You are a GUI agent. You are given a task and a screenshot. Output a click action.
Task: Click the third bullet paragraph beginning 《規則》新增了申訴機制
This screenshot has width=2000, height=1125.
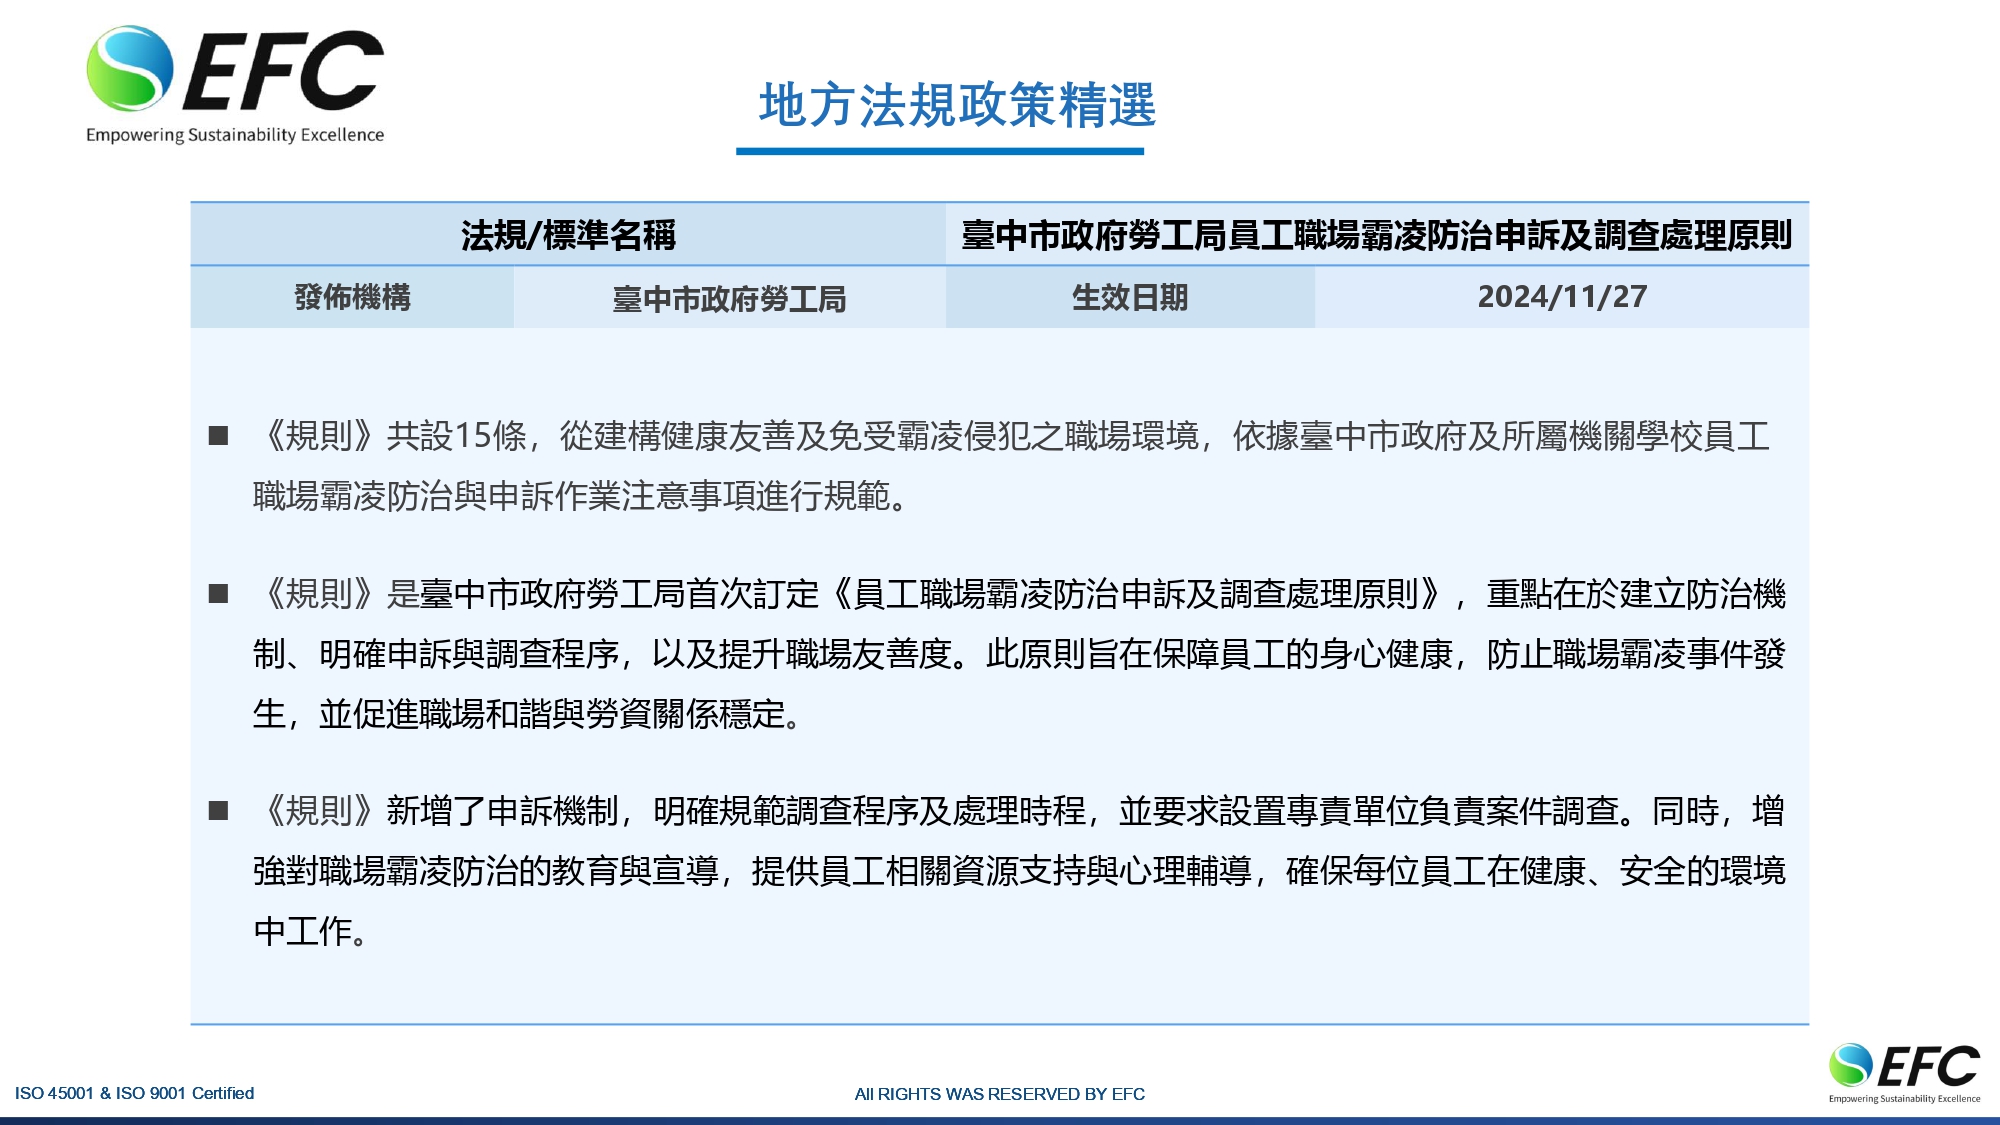pyautogui.click(x=1019, y=870)
